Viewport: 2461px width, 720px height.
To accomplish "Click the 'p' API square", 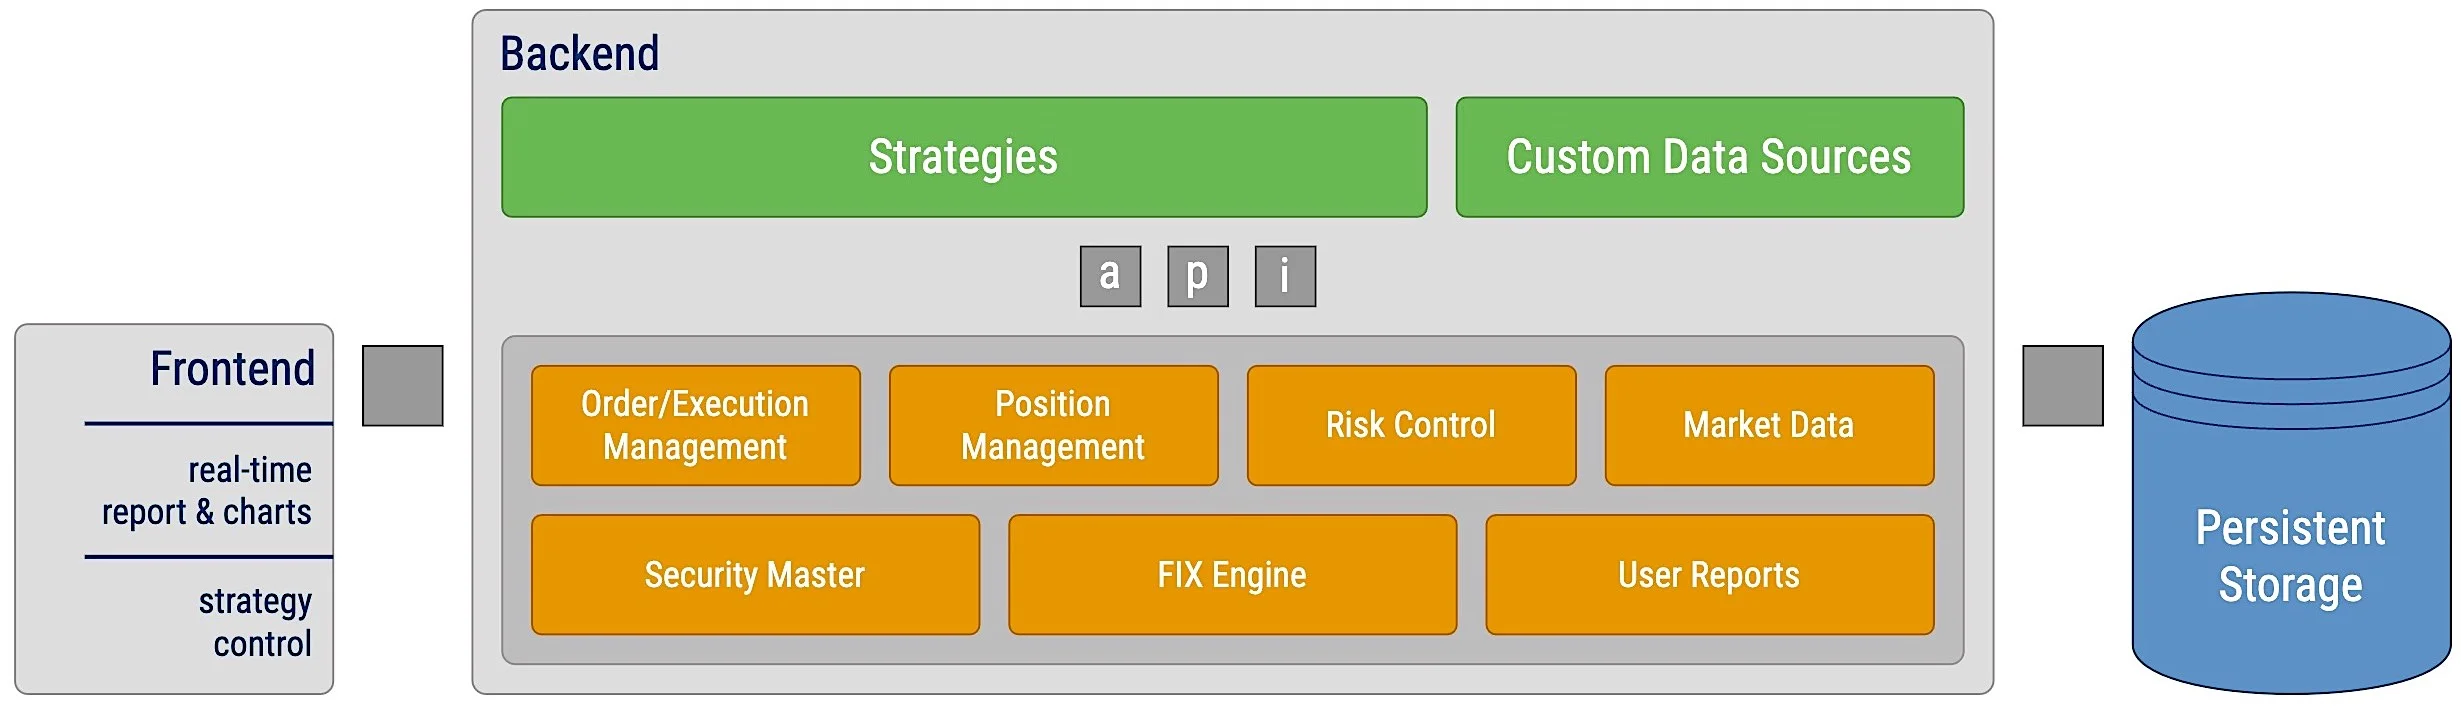I will (1198, 276).
